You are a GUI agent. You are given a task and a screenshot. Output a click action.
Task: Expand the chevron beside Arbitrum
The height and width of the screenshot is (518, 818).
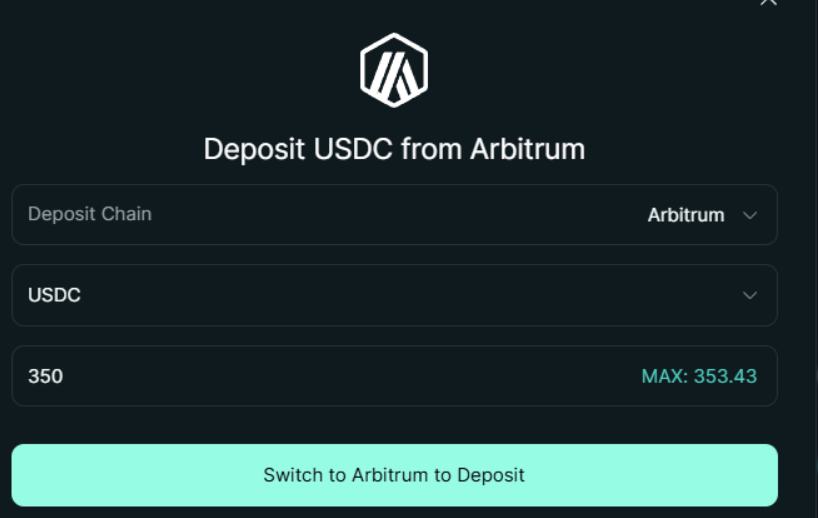(x=750, y=215)
